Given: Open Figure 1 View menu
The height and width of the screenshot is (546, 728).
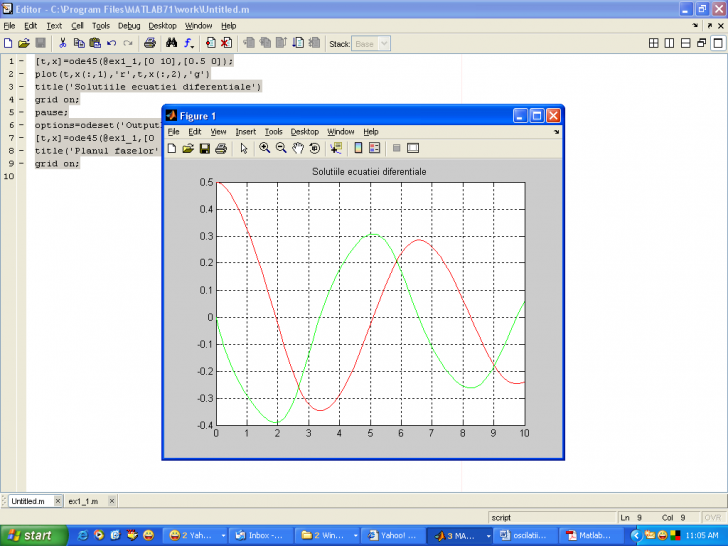Looking at the screenshot, I should [x=218, y=132].
